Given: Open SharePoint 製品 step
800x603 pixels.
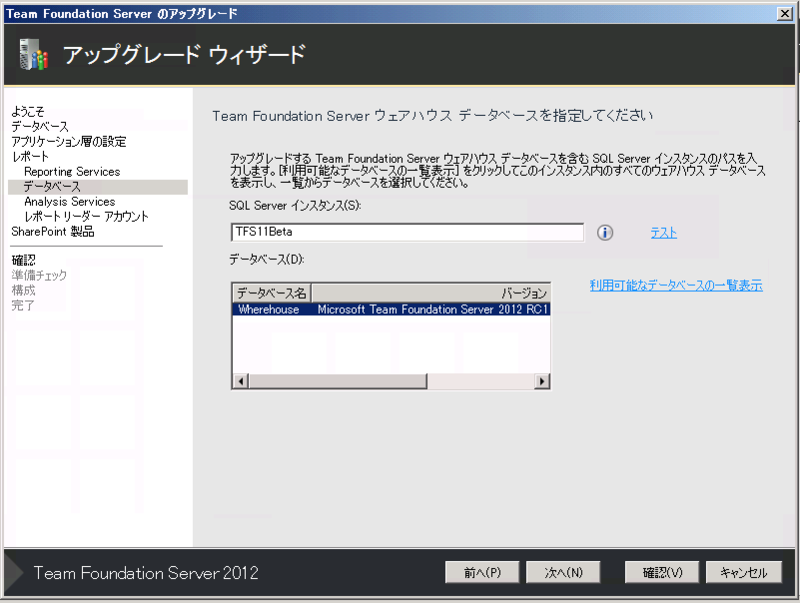Looking at the screenshot, I should tap(53, 232).
